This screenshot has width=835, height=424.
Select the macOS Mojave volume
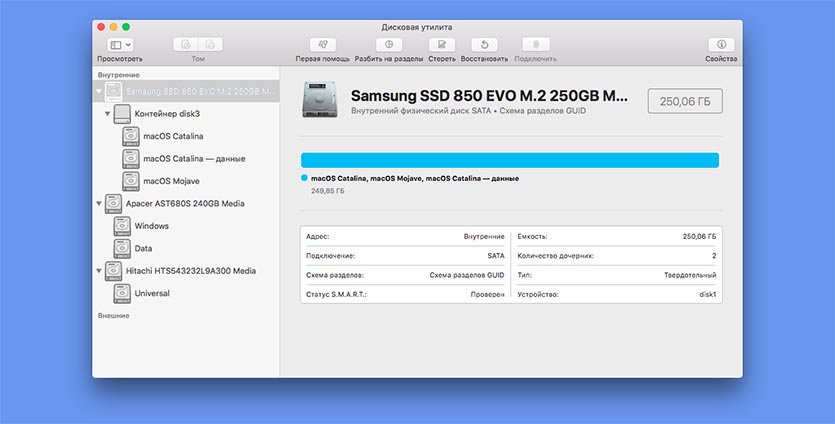(x=185, y=181)
